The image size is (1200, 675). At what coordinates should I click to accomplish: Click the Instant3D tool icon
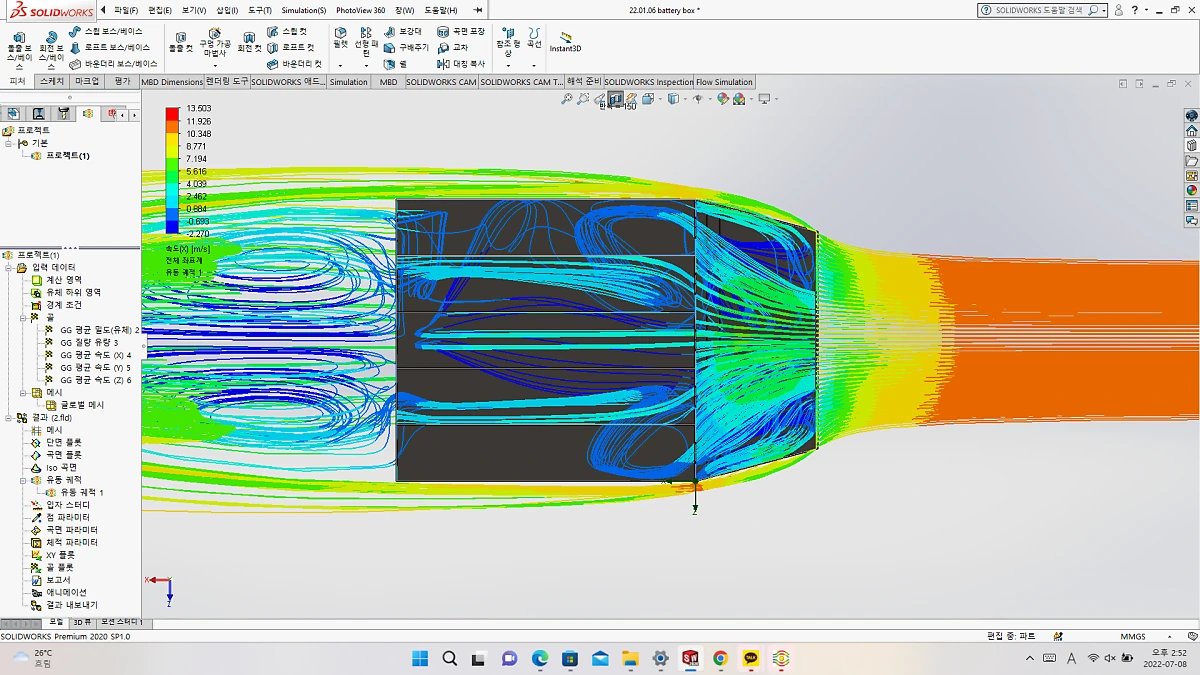tap(565, 38)
